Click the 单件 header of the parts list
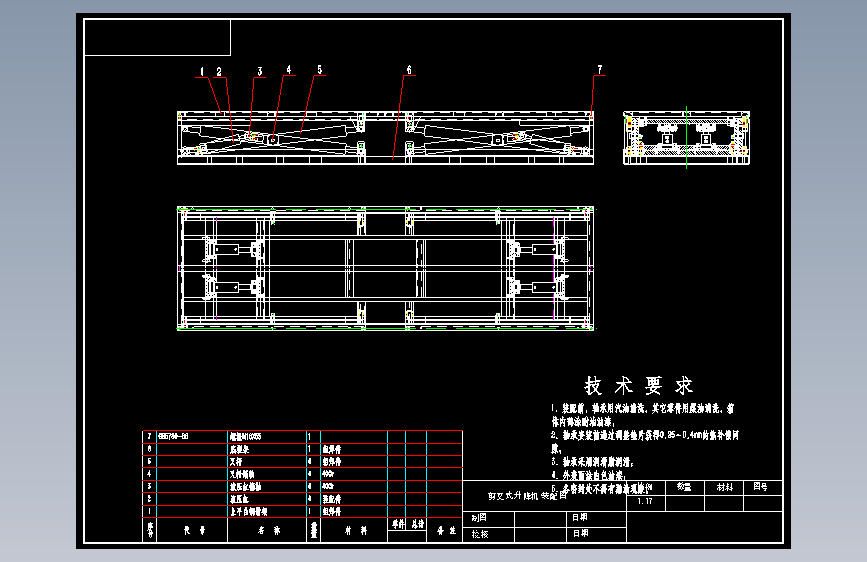This screenshot has height=562, width=867. (398, 524)
